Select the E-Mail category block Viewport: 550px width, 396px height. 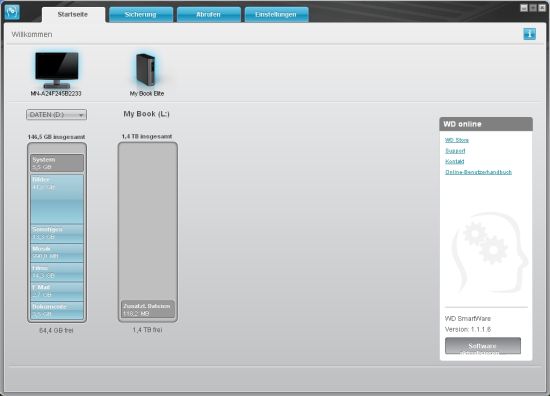tap(57, 291)
